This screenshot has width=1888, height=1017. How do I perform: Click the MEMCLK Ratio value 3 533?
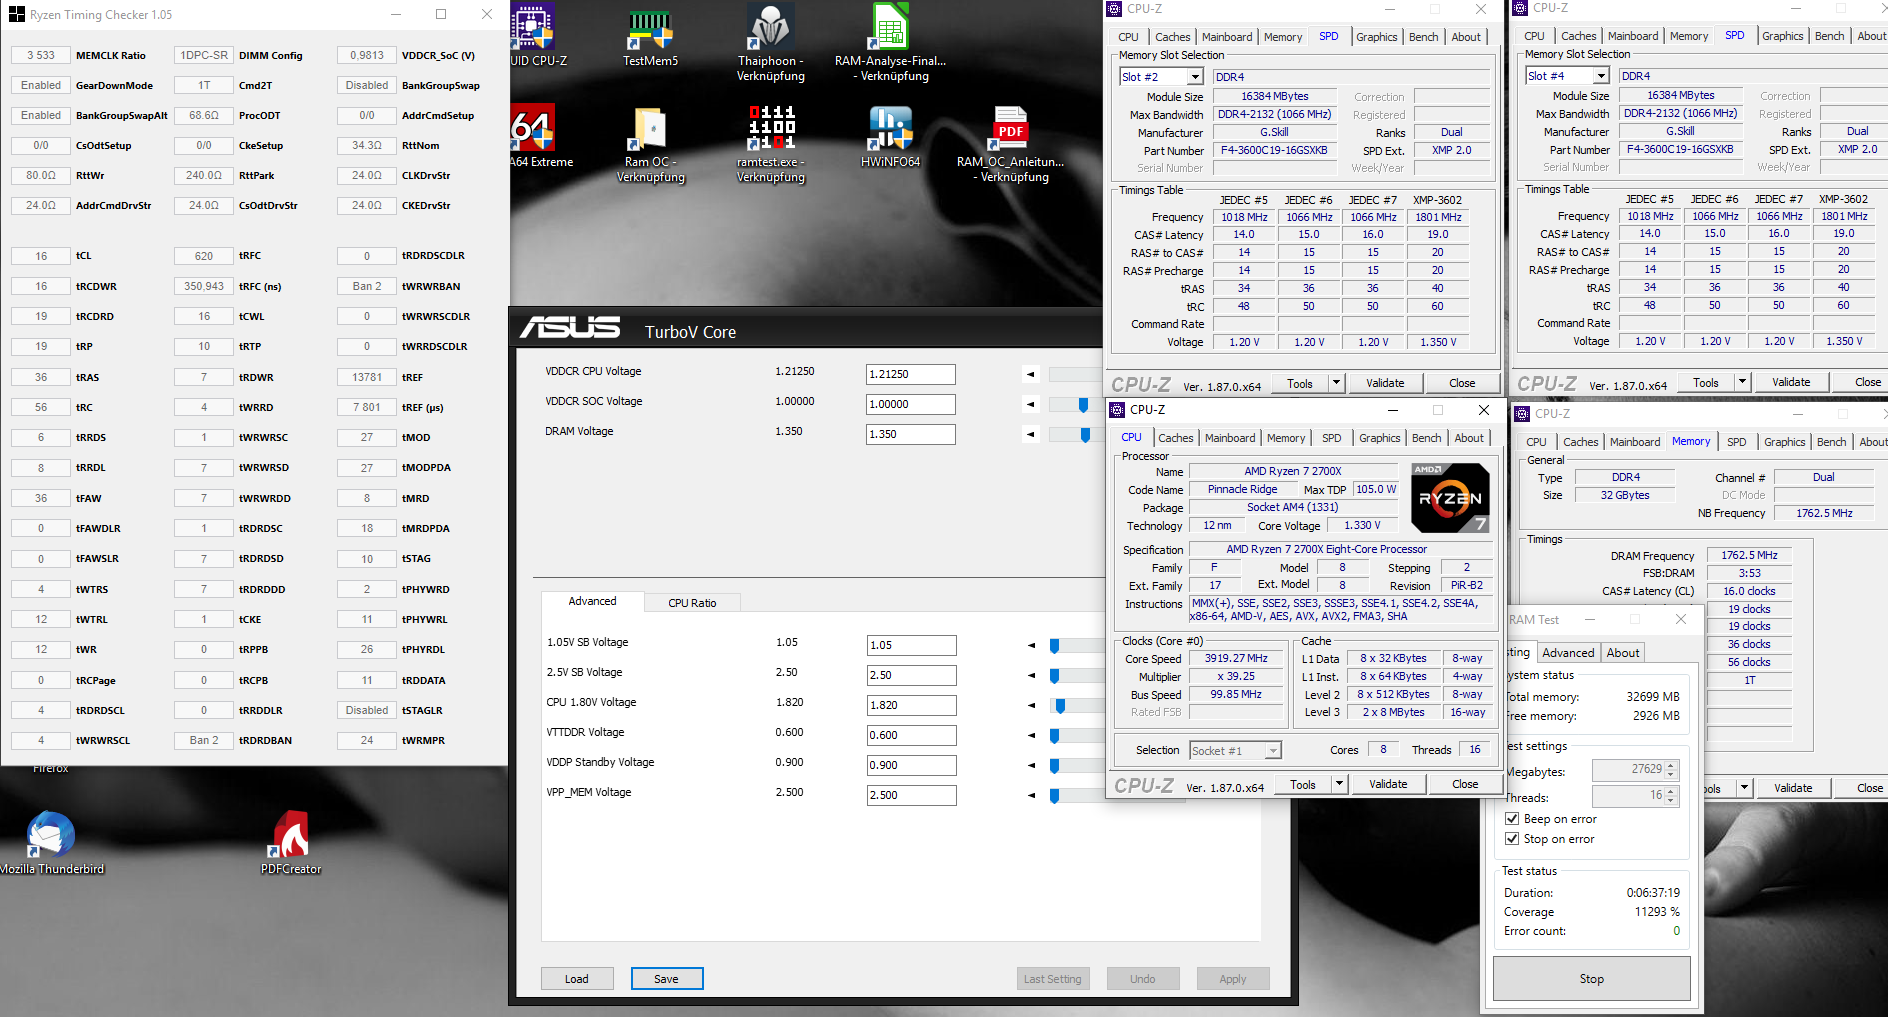pos(41,55)
